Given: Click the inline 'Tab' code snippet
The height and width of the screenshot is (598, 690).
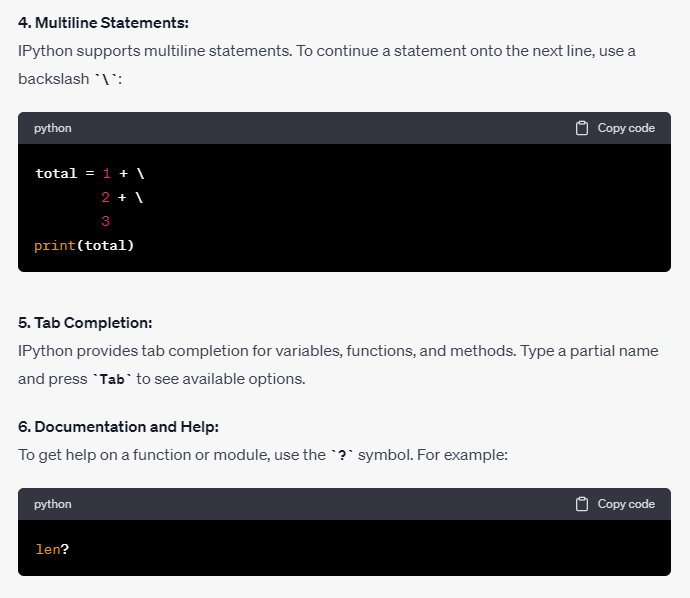Looking at the screenshot, I should click(113, 380).
